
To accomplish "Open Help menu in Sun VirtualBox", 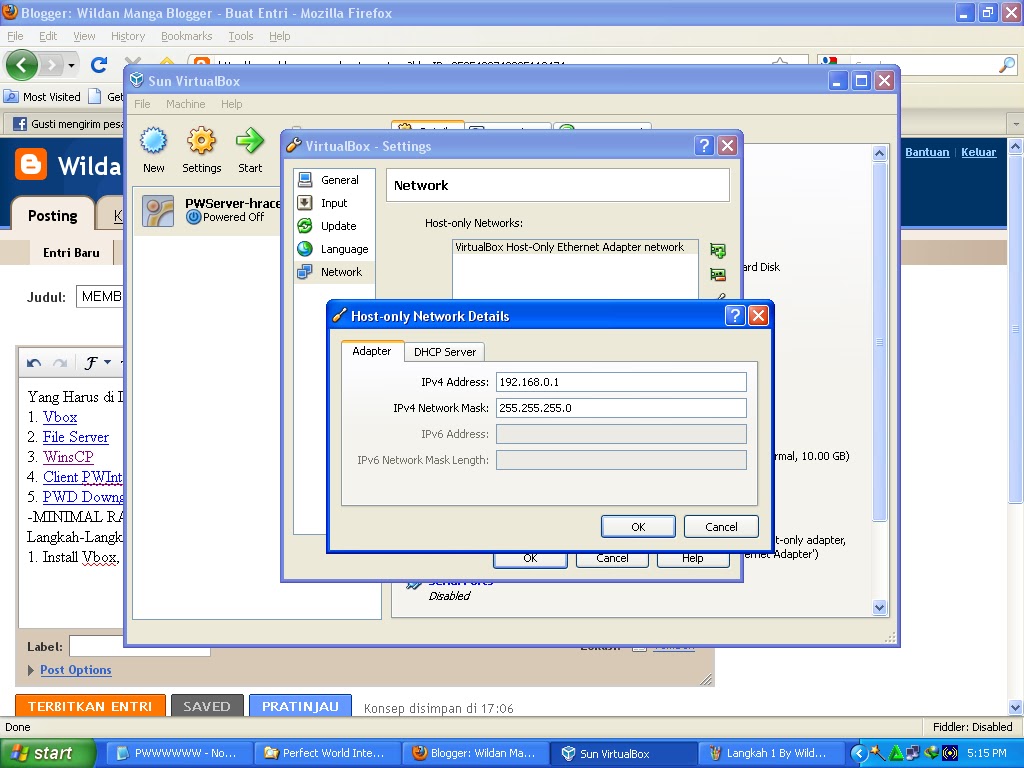I will (x=231, y=104).
